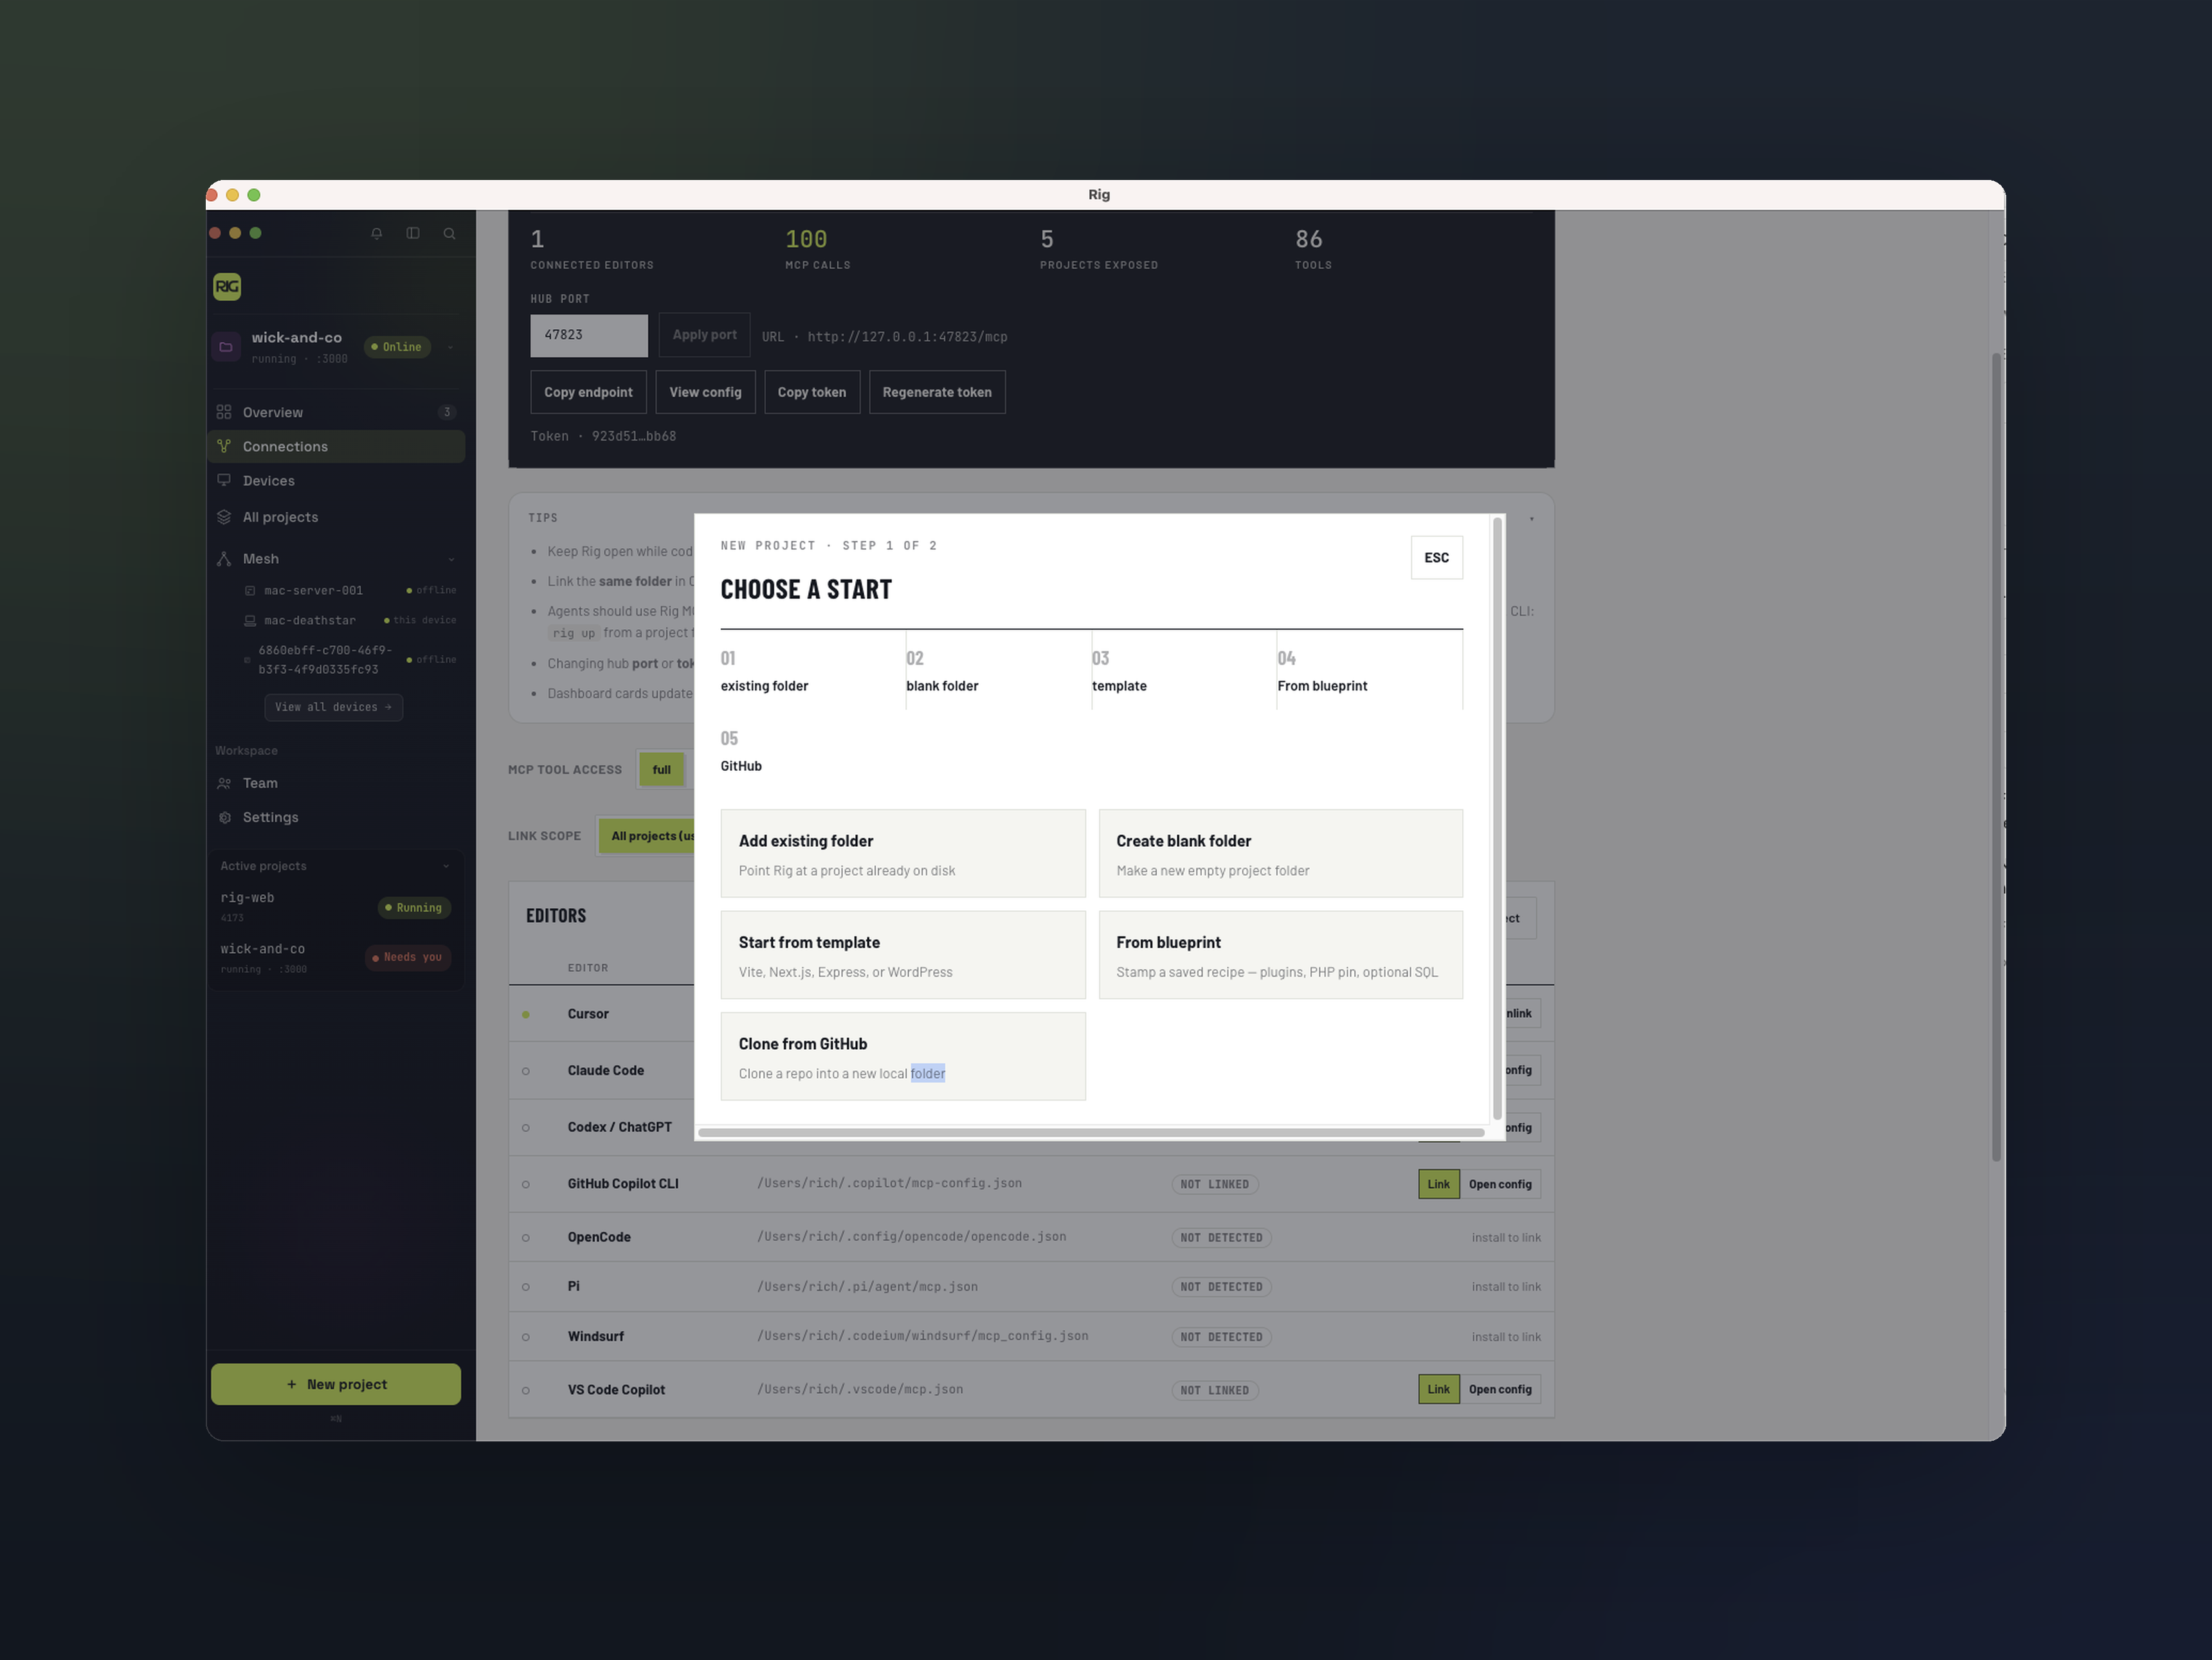The width and height of the screenshot is (2212, 1660).
Task: Open All projects in the sidebar
Action: tap(336, 517)
